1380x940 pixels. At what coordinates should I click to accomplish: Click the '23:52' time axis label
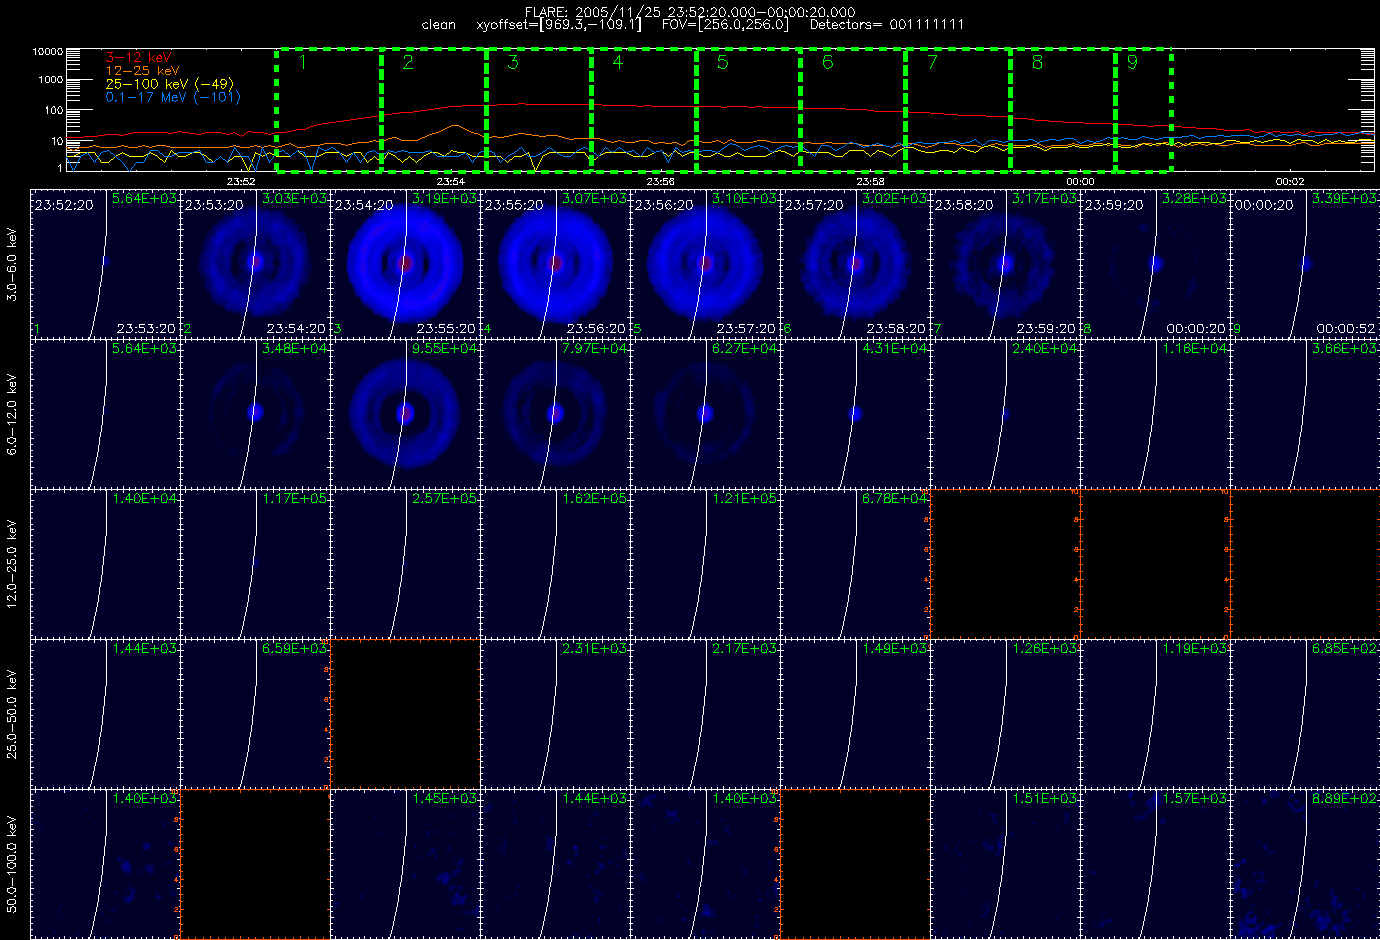pos(241,181)
